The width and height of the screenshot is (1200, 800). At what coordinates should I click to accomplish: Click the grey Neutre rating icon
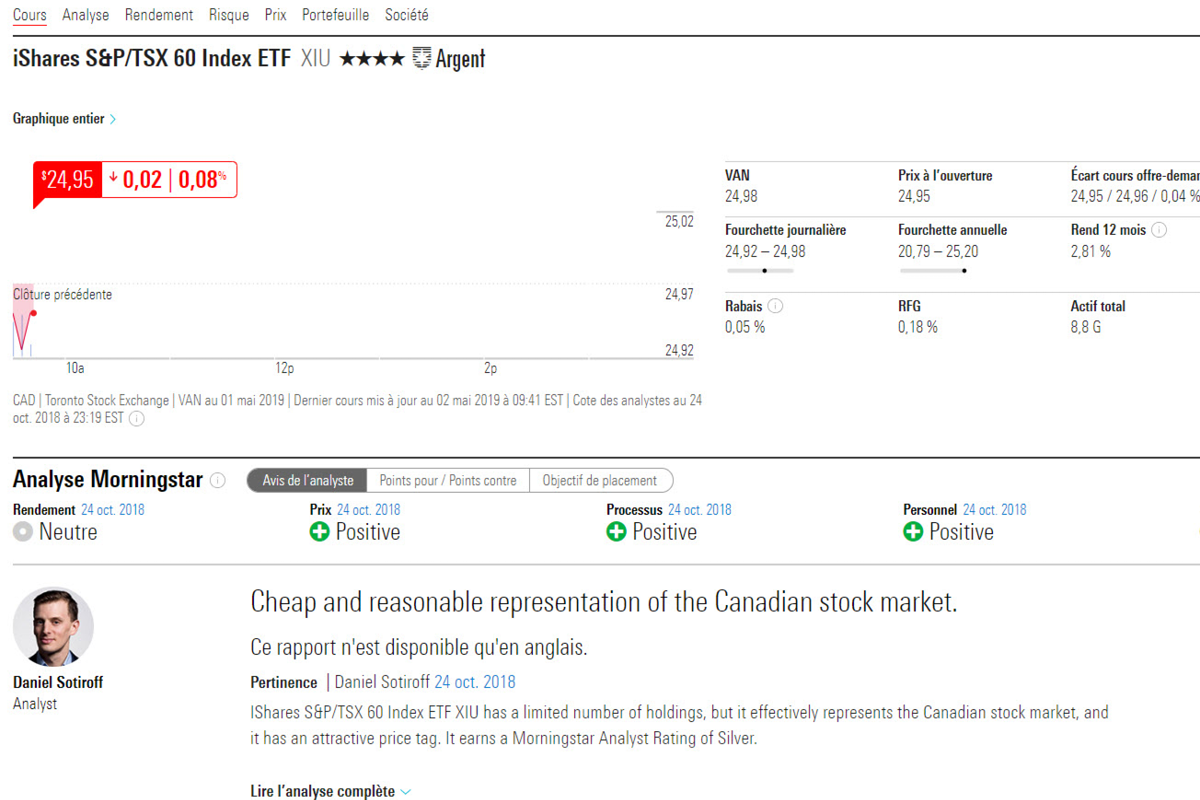(23, 532)
